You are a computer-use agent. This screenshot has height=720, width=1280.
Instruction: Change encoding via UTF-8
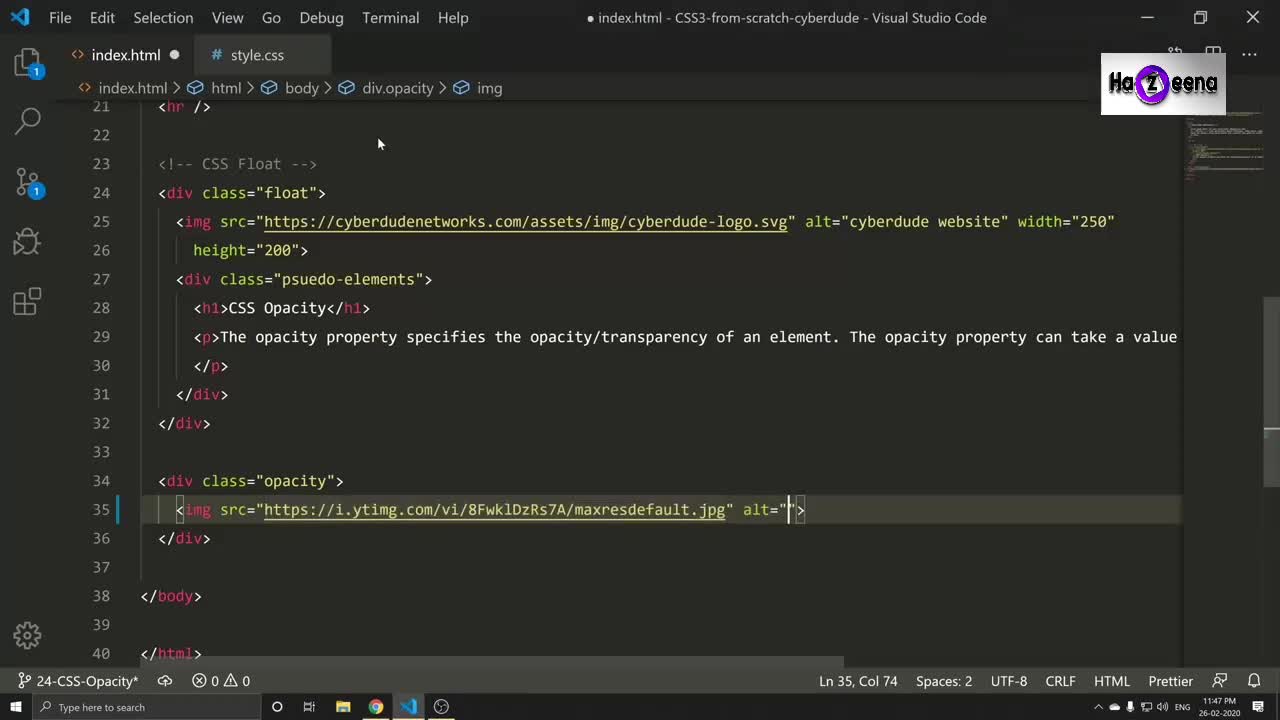point(1009,681)
